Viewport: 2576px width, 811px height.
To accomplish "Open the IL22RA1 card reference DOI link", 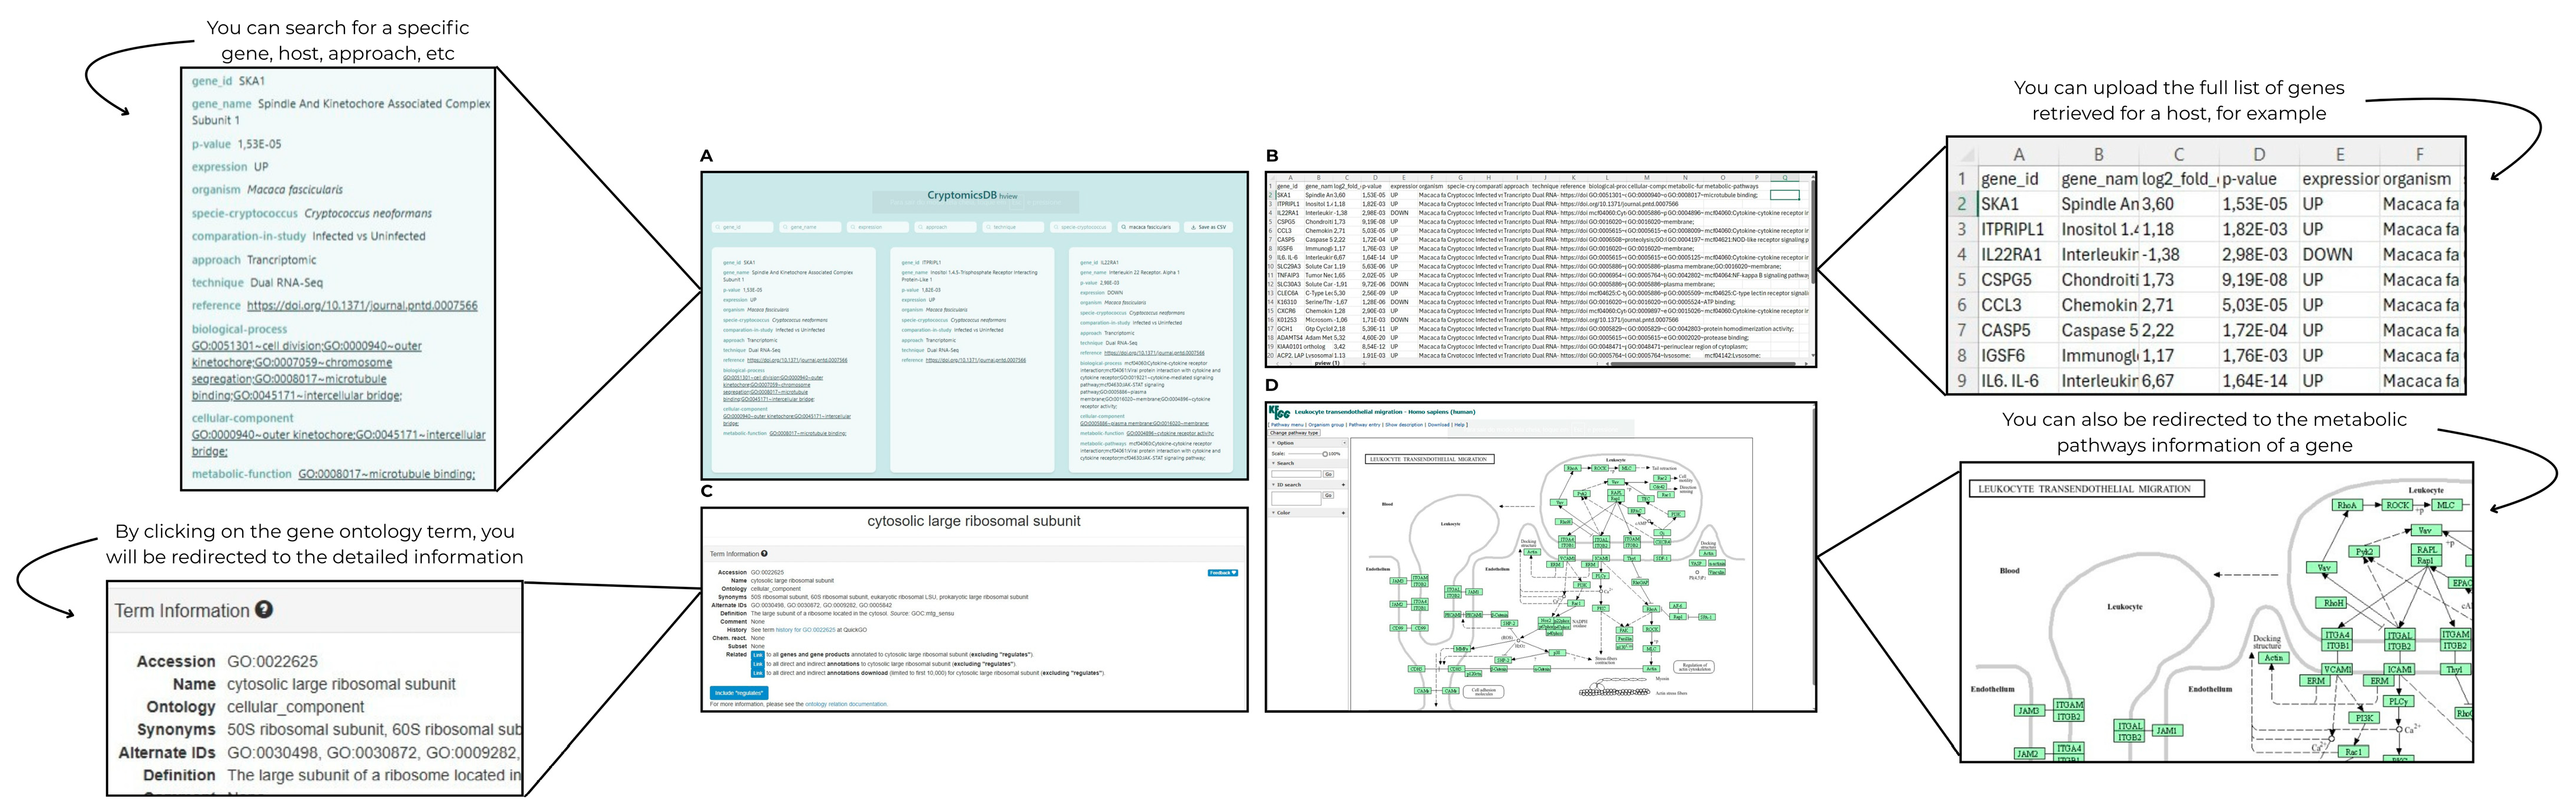I will tap(1155, 353).
